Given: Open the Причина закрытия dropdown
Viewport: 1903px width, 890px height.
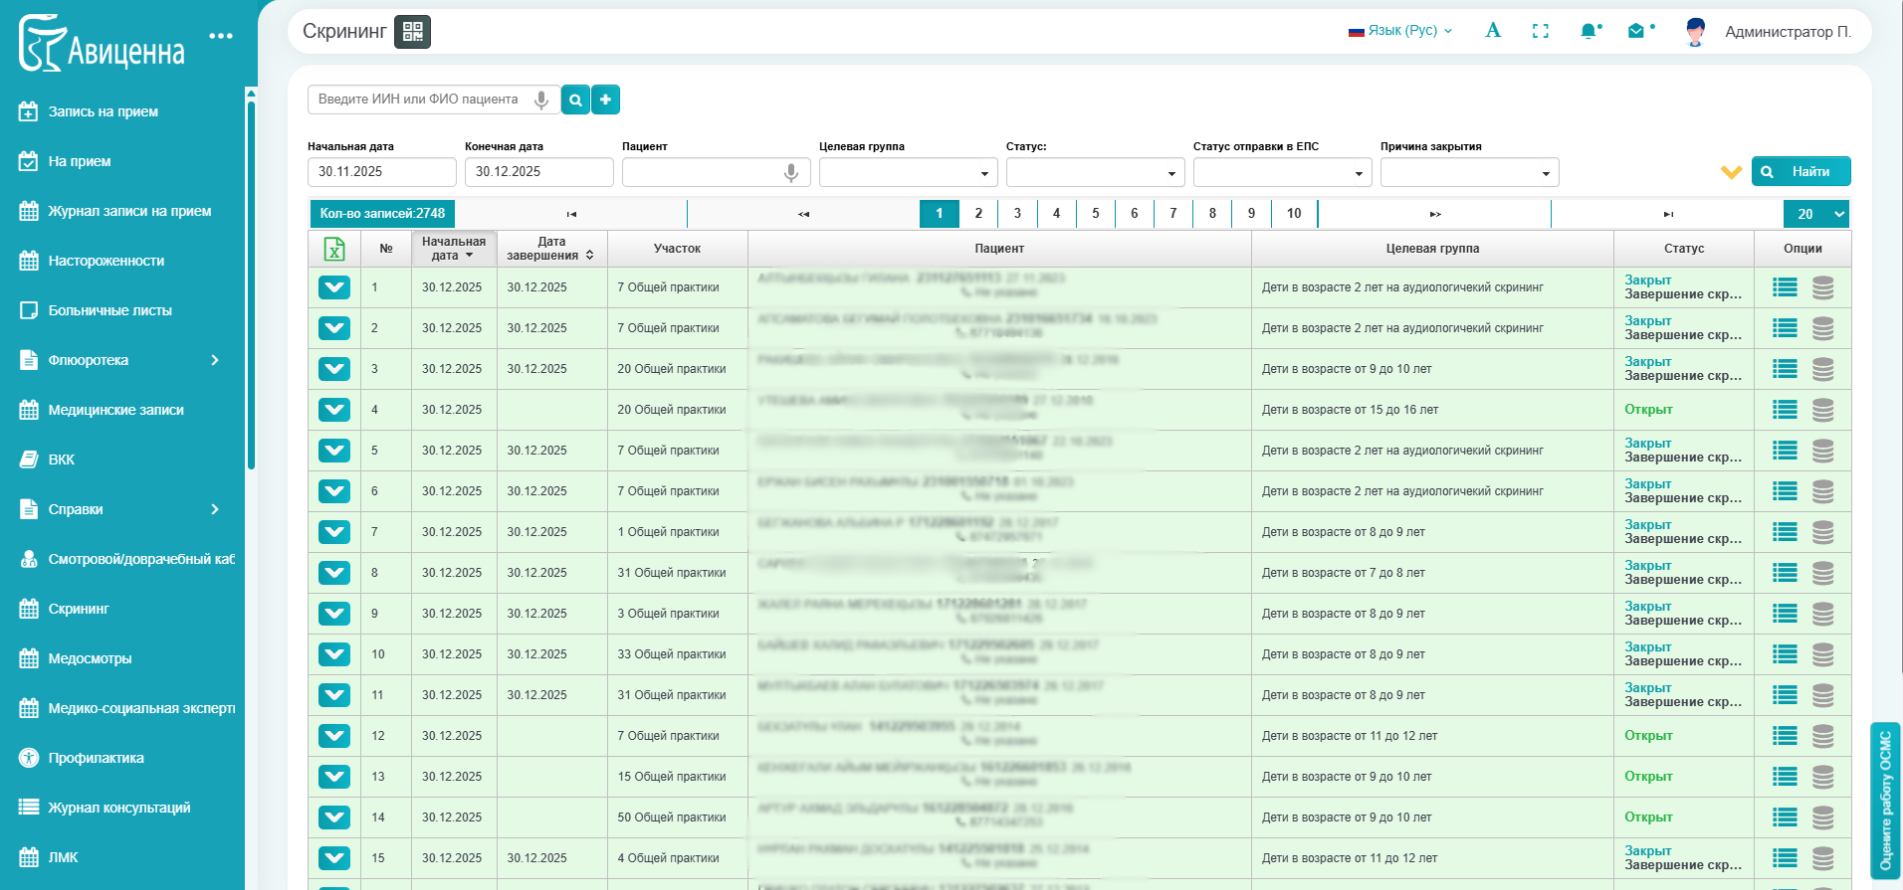Looking at the screenshot, I should click(1468, 173).
